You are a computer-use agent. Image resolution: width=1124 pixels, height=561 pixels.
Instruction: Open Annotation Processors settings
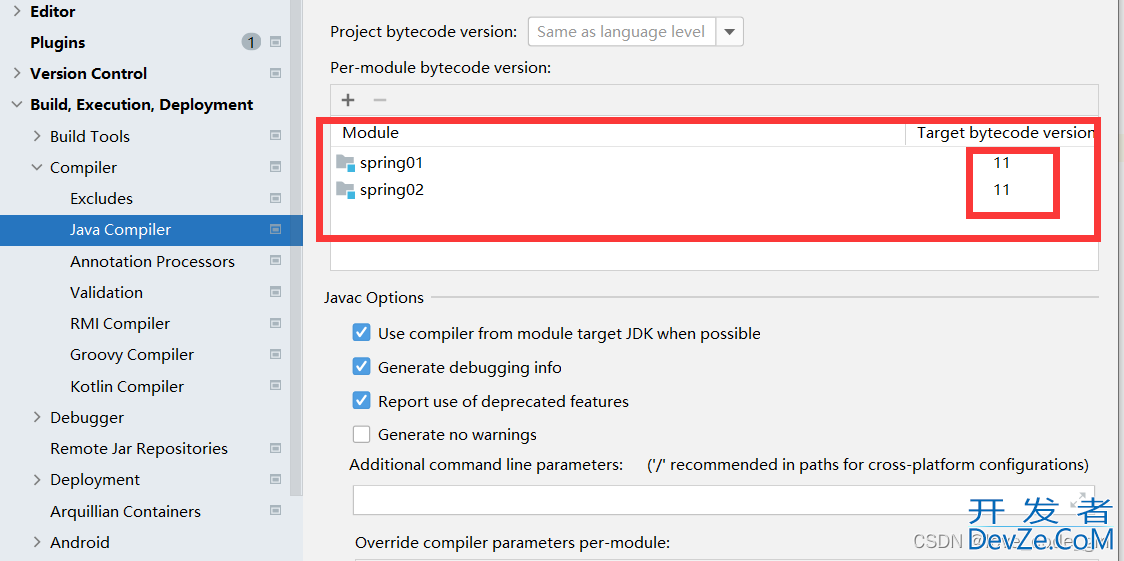[x=152, y=262]
